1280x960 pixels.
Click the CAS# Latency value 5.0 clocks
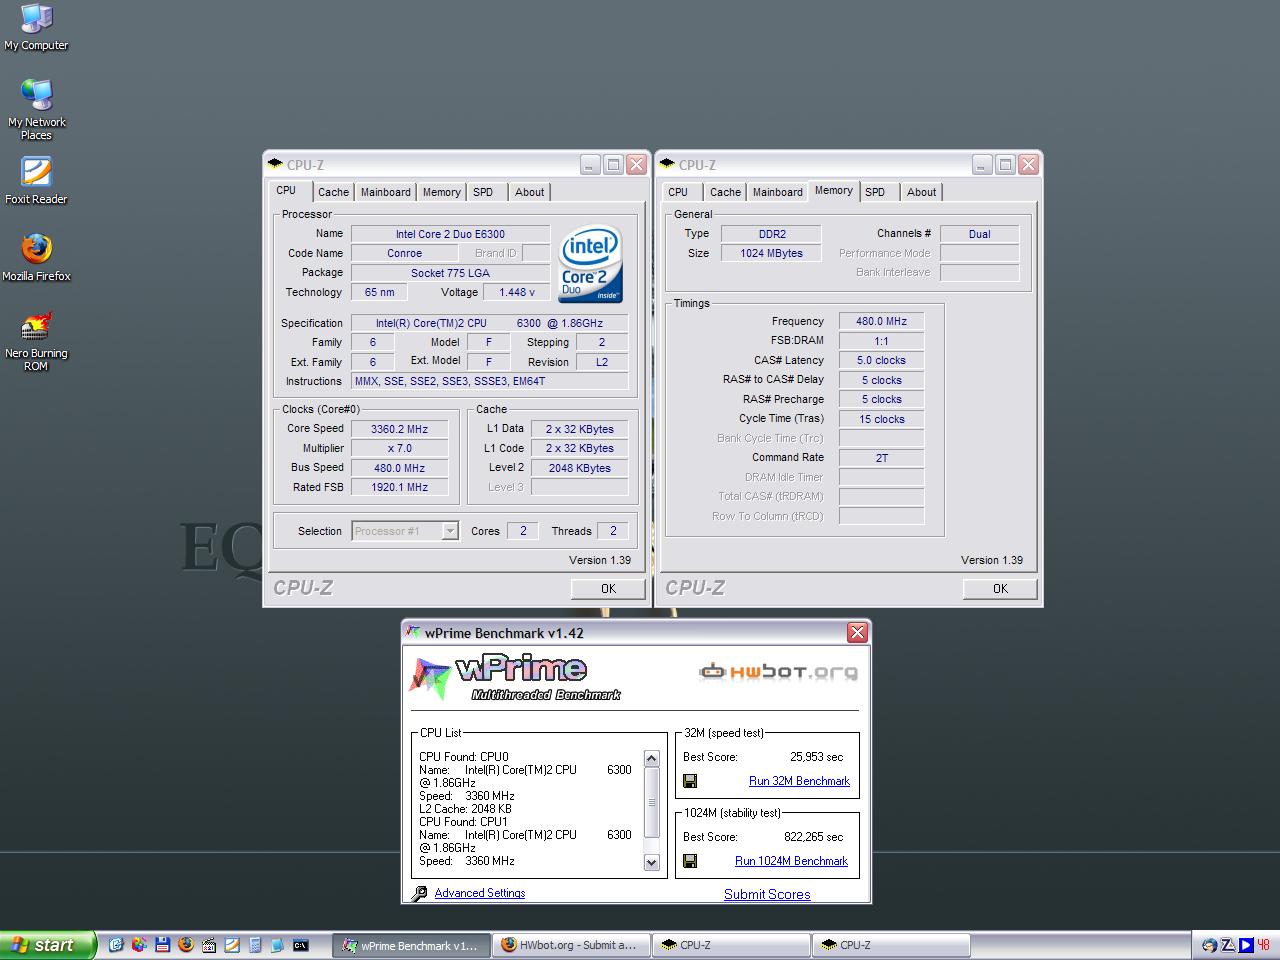coord(881,360)
